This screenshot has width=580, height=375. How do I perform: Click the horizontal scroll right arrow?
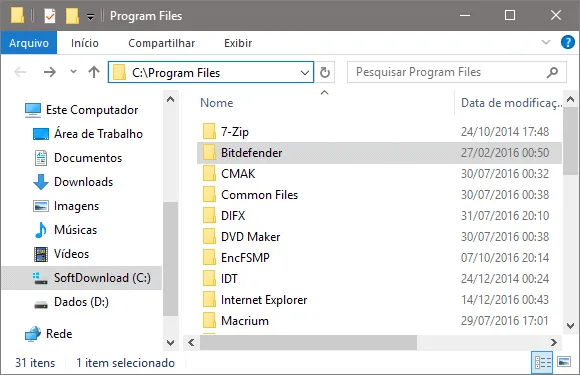(554, 342)
